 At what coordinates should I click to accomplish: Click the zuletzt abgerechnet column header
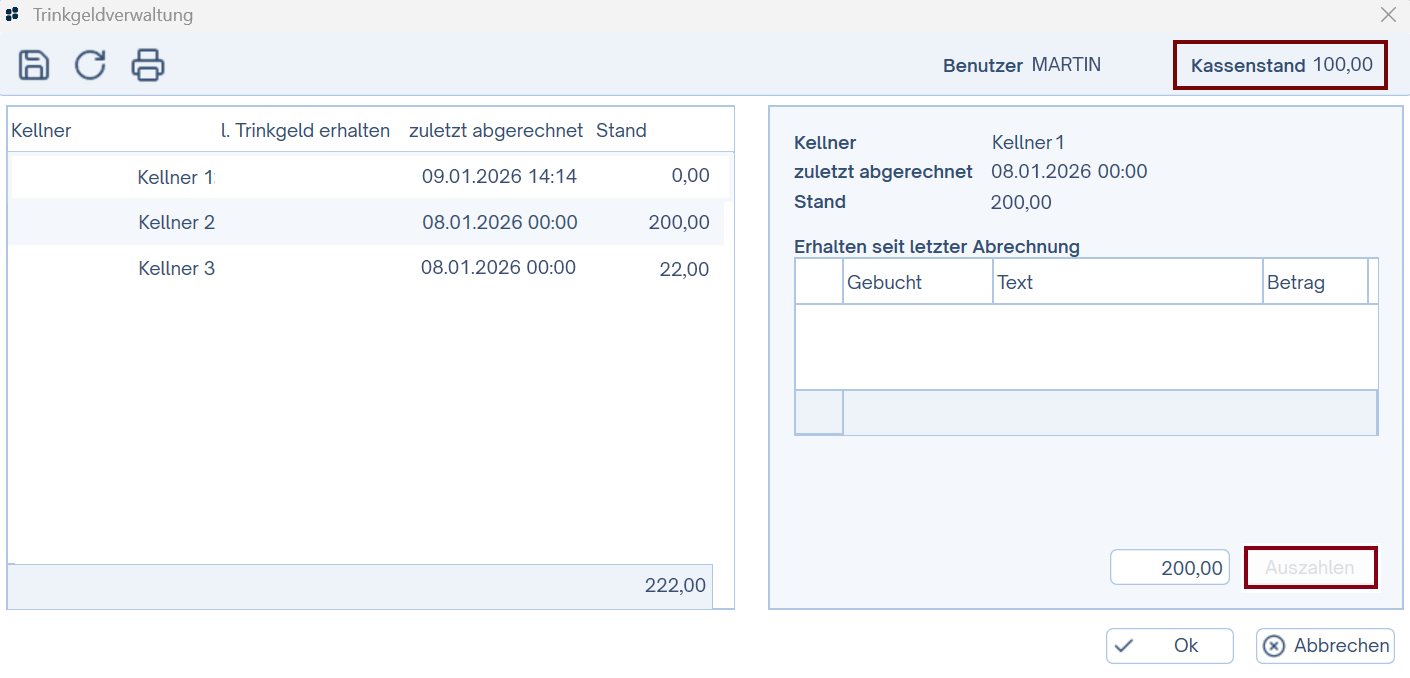(x=495, y=130)
